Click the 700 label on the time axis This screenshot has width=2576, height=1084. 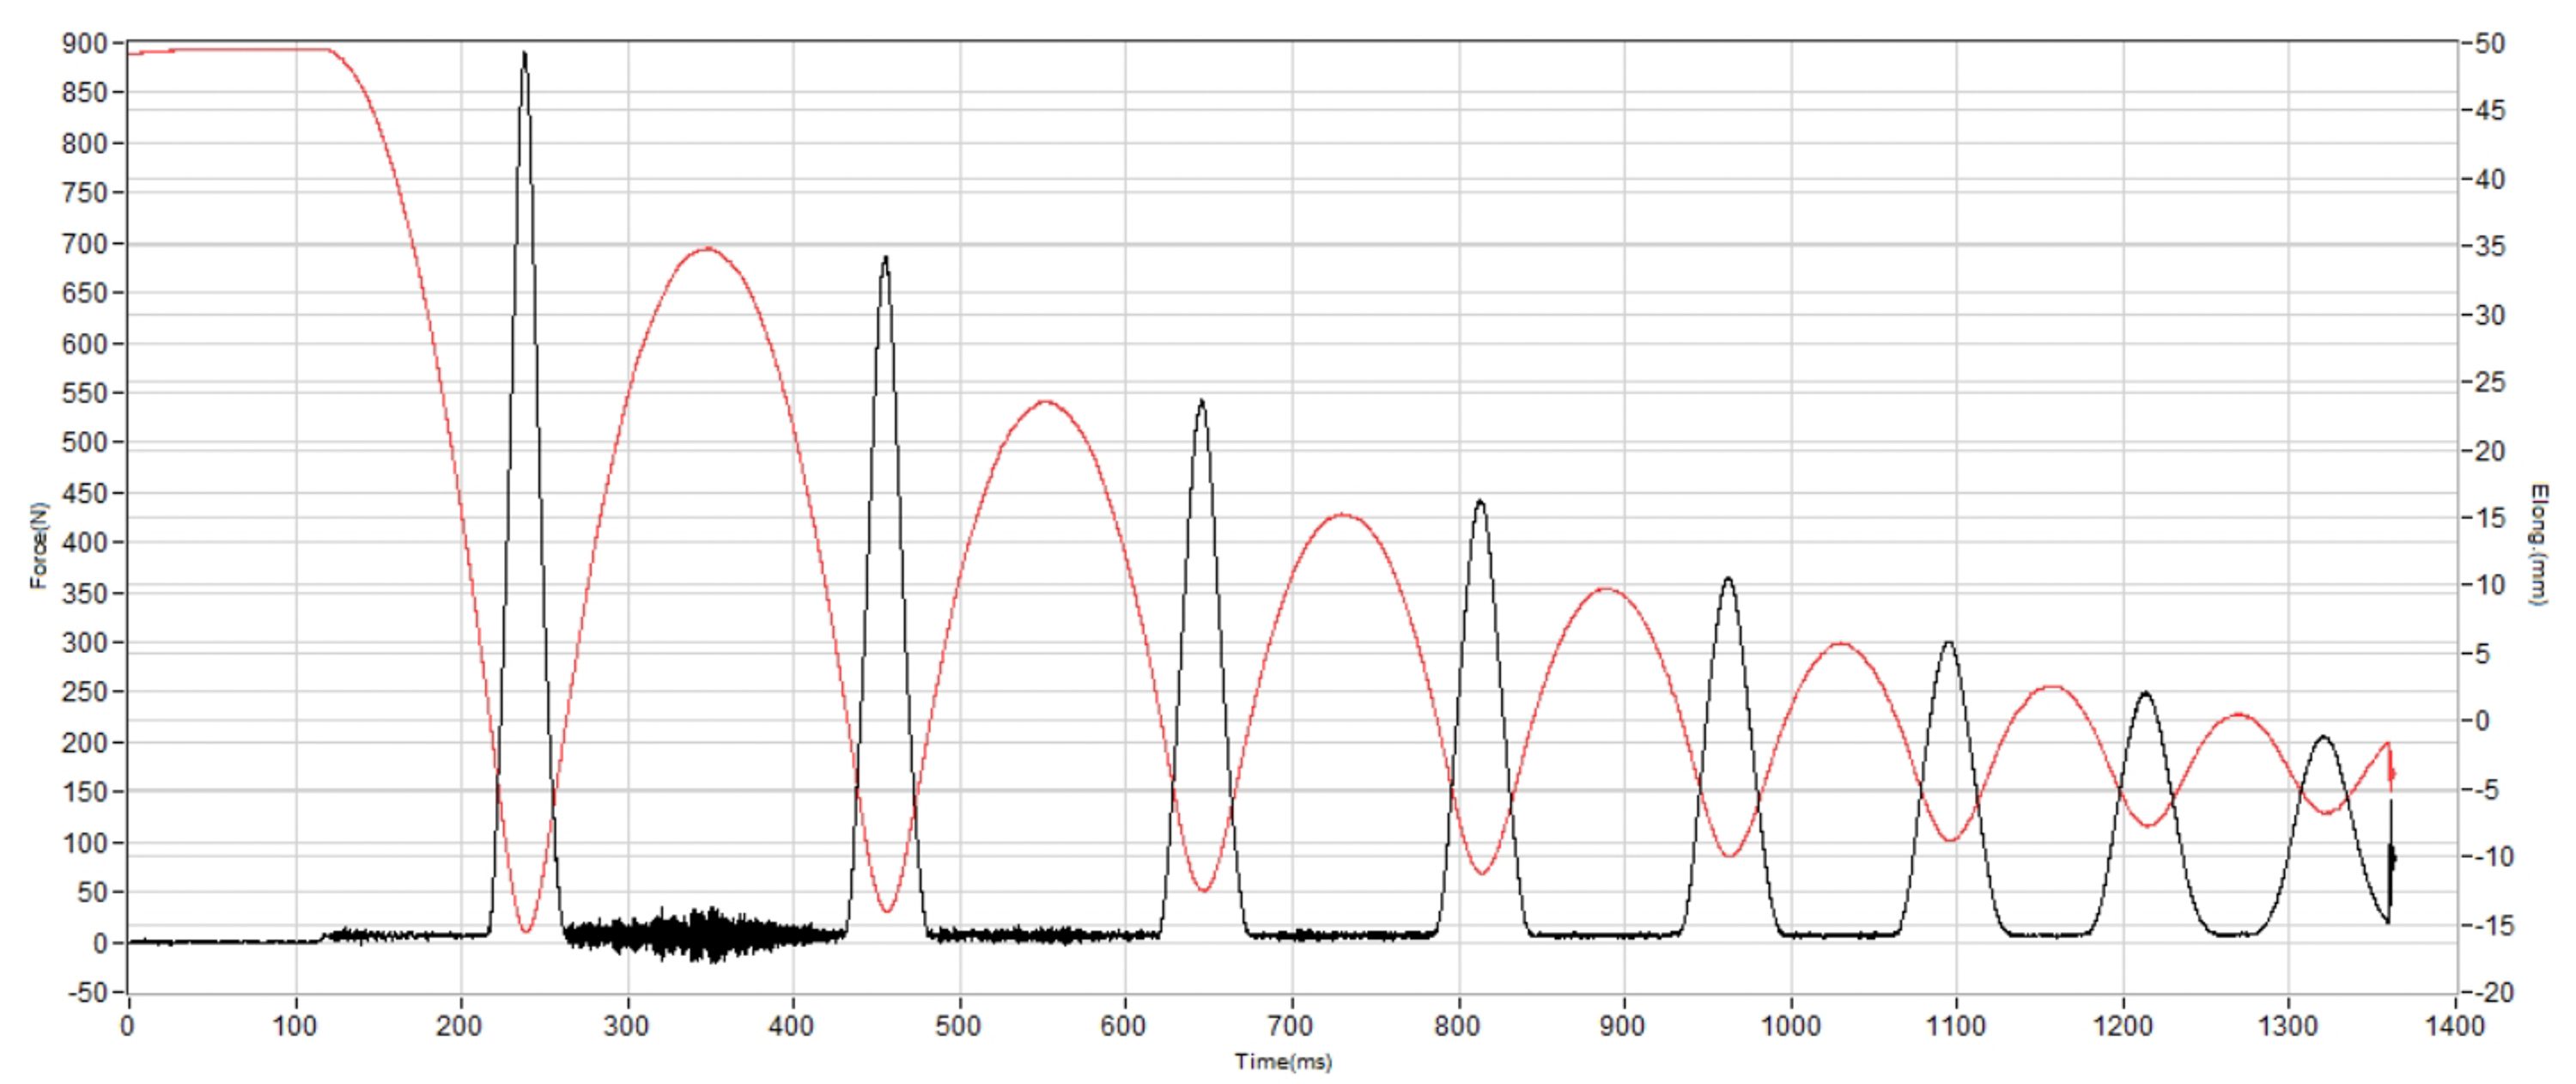tap(1290, 1026)
